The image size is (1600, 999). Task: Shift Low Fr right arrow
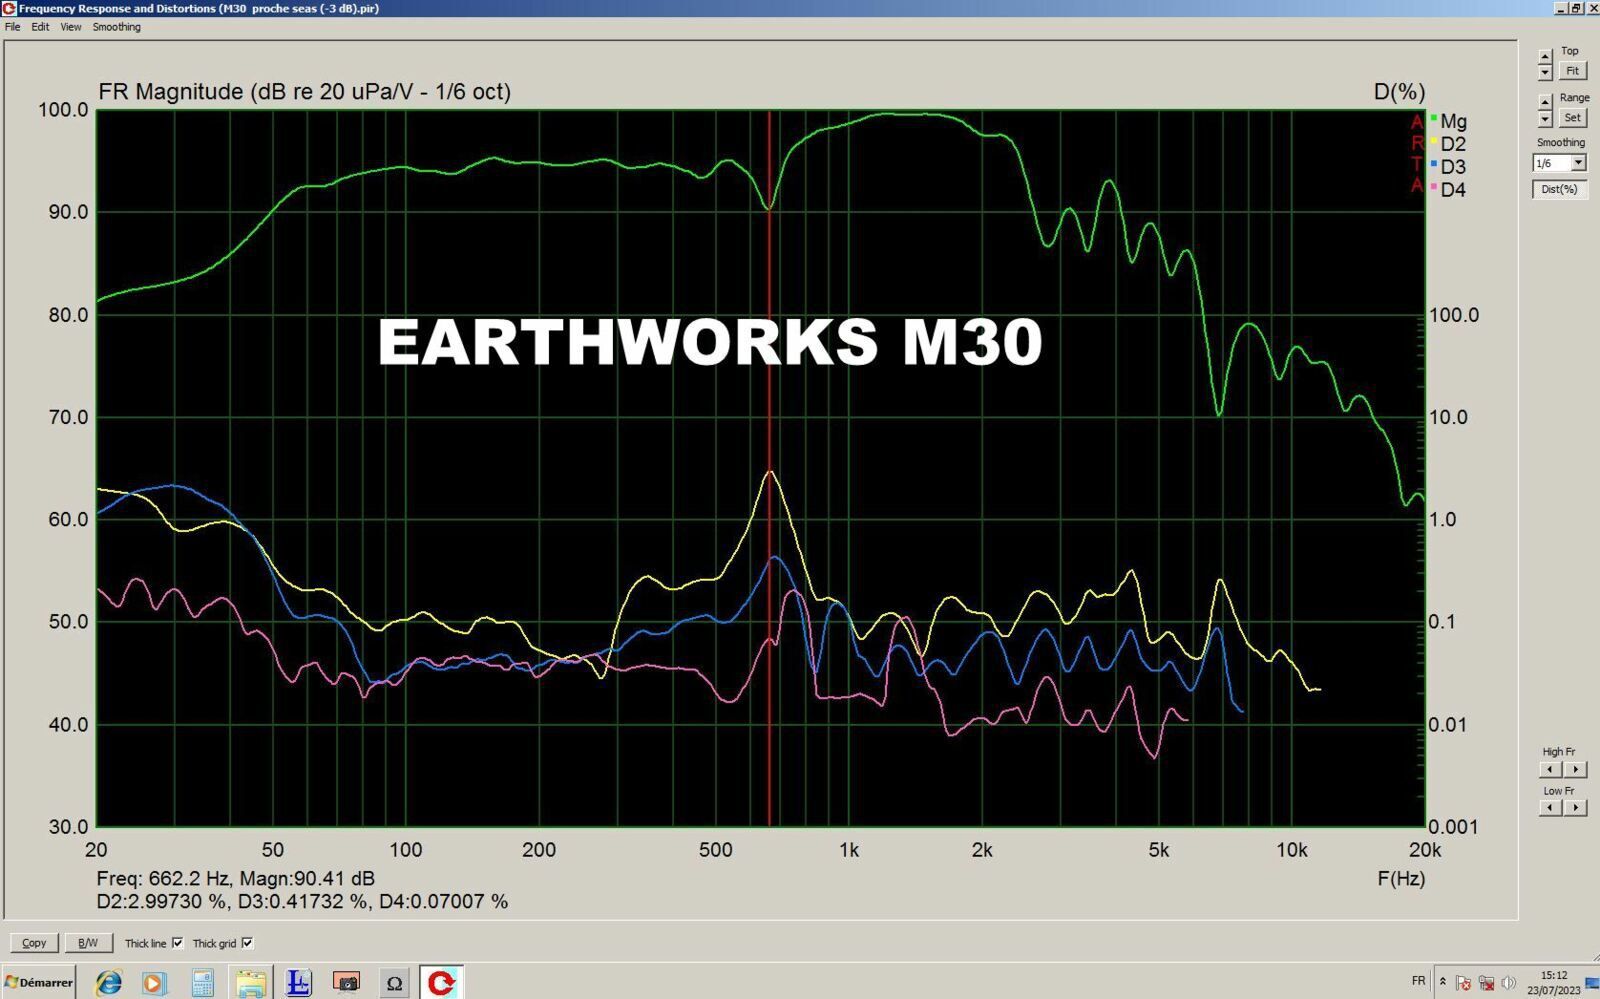pyautogui.click(x=1575, y=807)
